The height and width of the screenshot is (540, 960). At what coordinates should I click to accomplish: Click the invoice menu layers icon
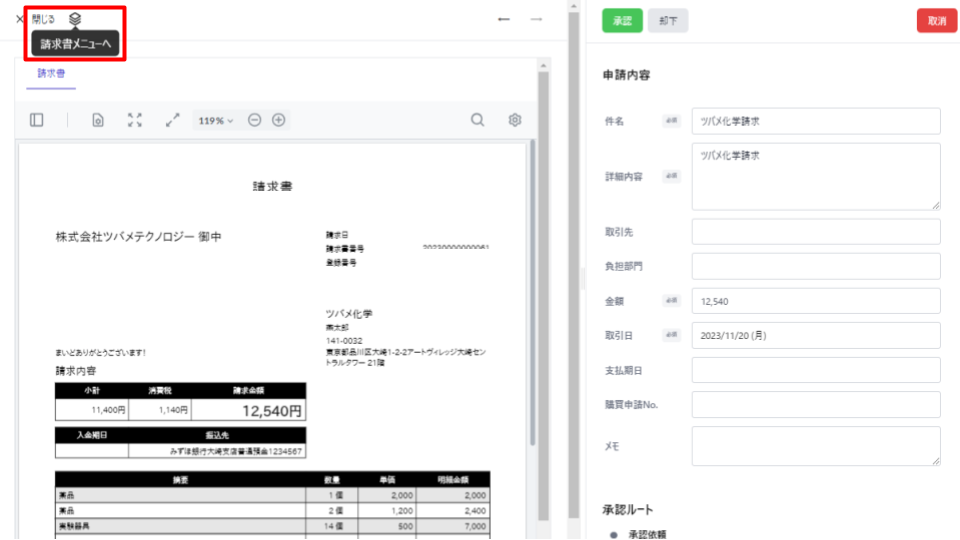[75, 19]
